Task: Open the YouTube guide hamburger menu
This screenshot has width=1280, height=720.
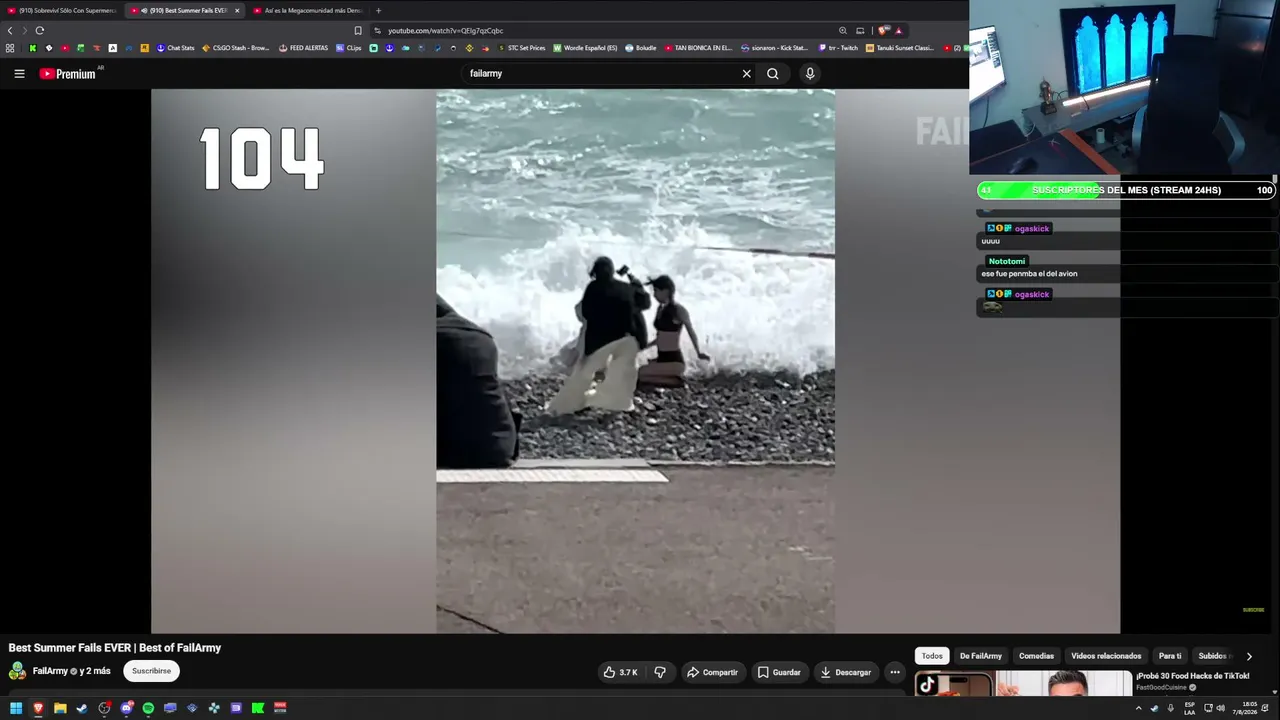Action: [19, 73]
